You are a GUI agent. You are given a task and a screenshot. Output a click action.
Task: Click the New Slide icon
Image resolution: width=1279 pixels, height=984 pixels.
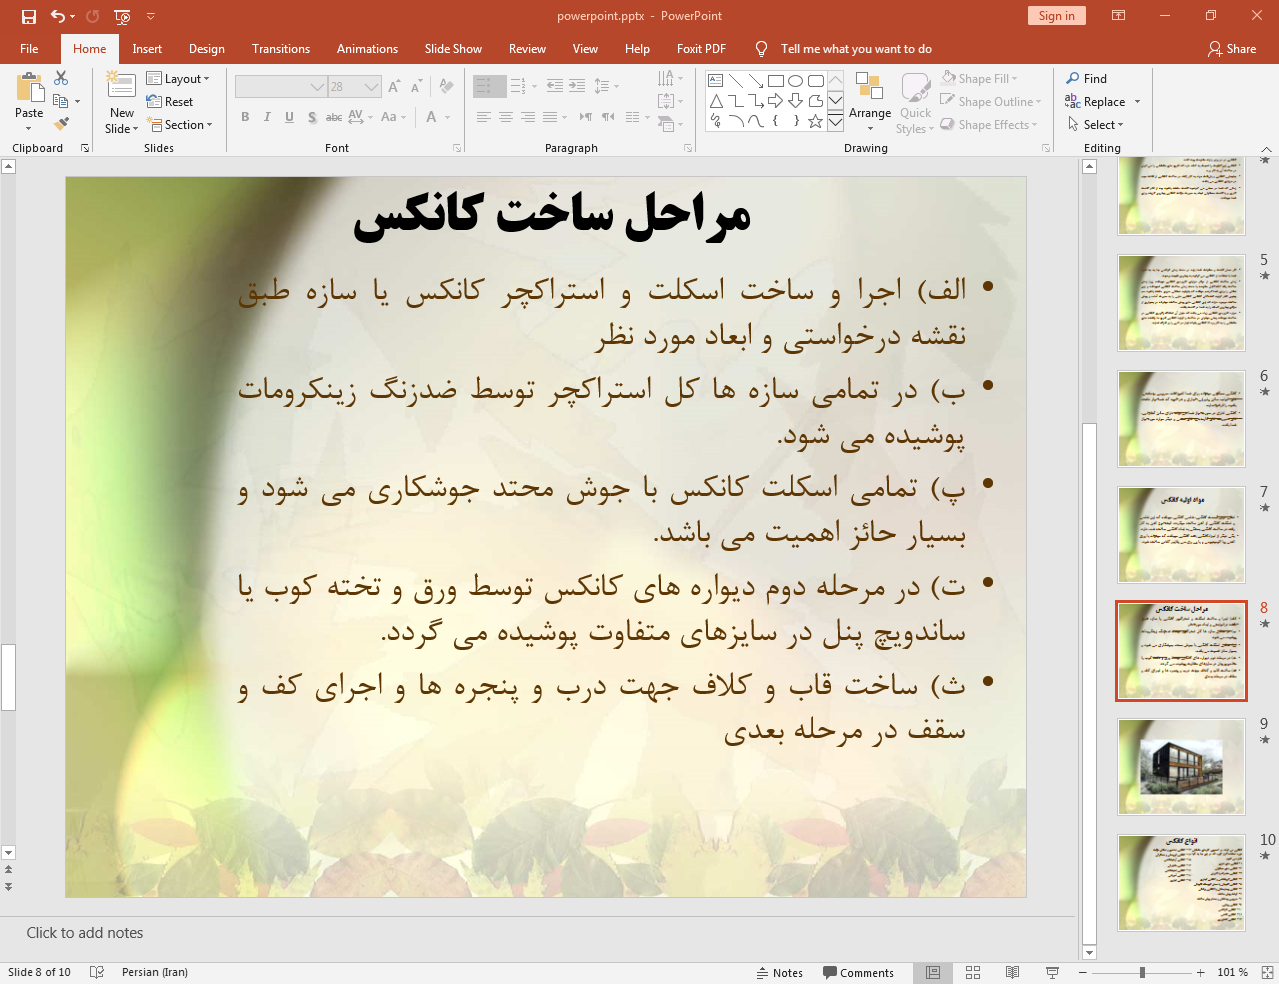pos(121,86)
